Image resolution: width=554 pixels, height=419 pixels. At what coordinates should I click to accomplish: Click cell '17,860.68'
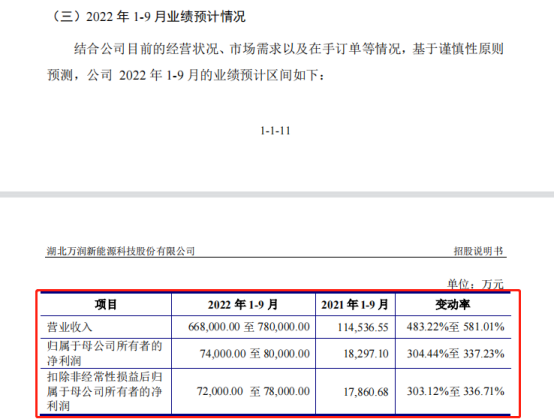click(x=366, y=392)
